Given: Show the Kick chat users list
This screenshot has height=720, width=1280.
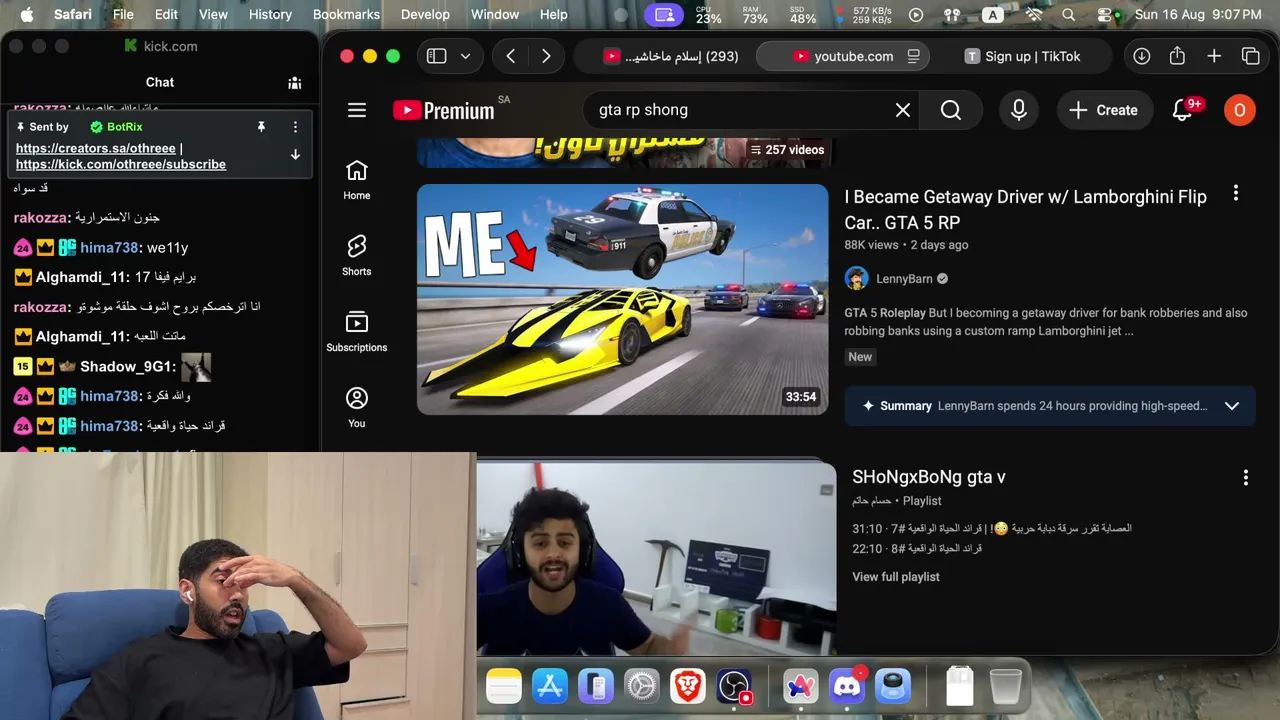Looking at the screenshot, I should point(295,83).
